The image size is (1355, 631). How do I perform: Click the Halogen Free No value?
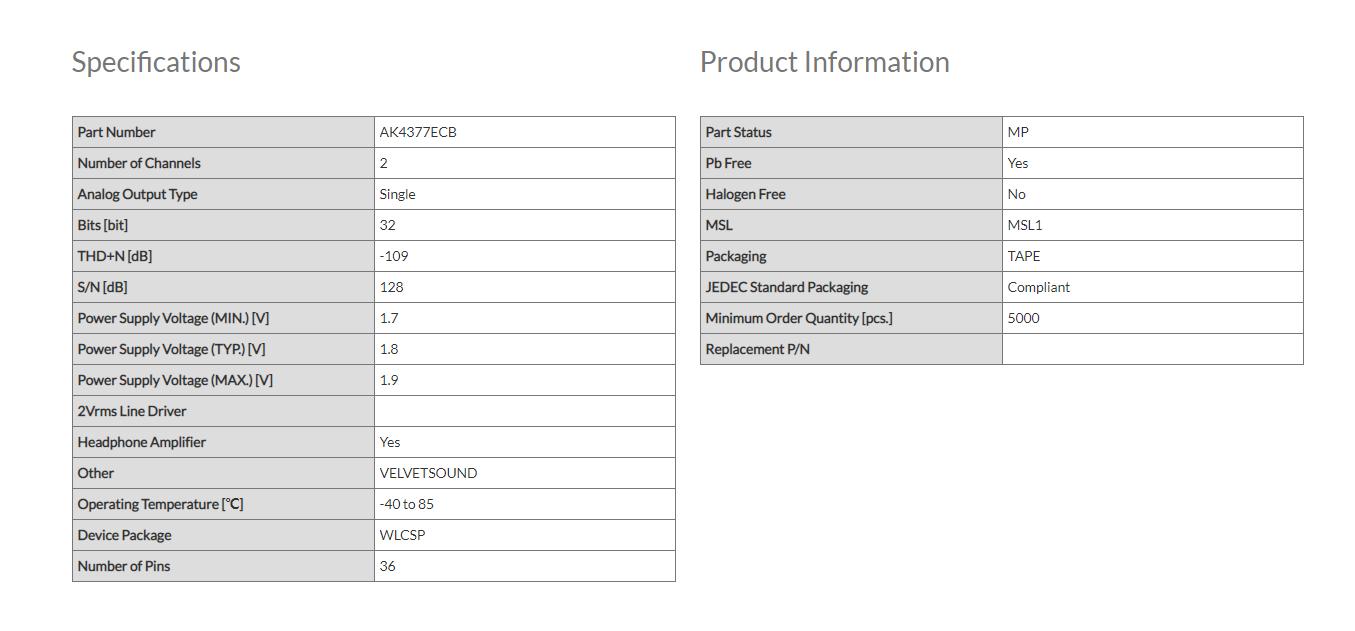pos(1017,194)
